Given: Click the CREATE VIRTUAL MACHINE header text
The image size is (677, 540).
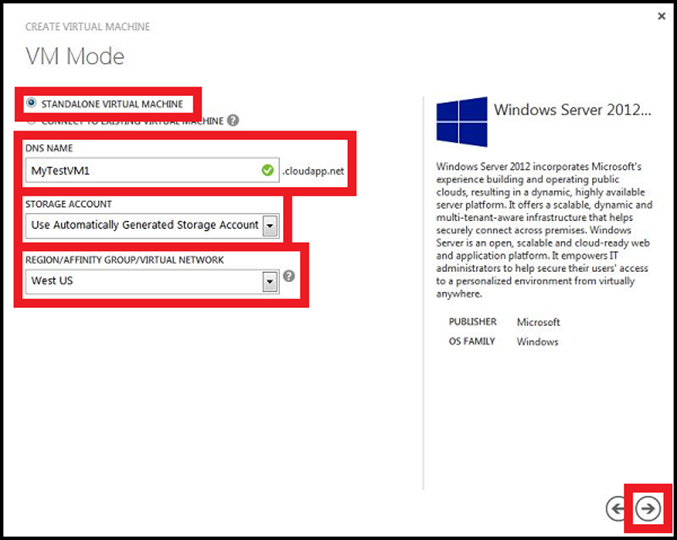Looking at the screenshot, I should pos(88,27).
